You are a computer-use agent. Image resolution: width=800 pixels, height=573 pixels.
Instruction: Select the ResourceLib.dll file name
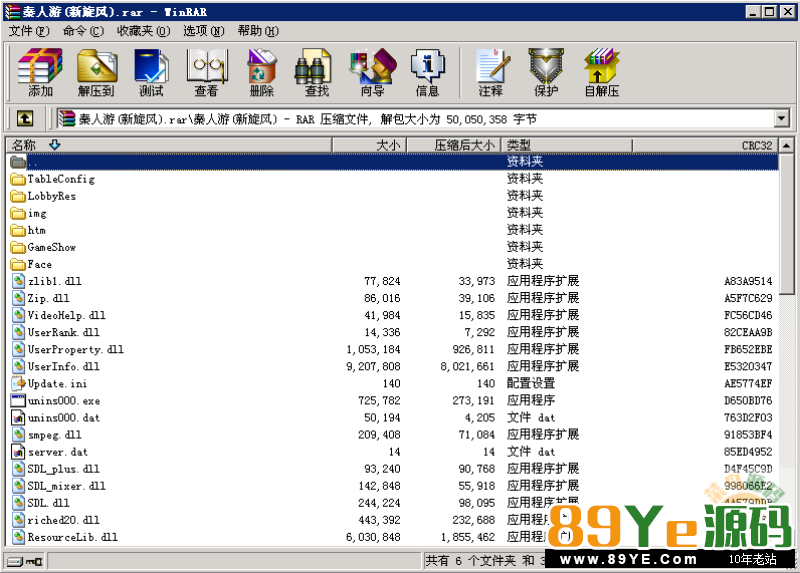point(72,537)
